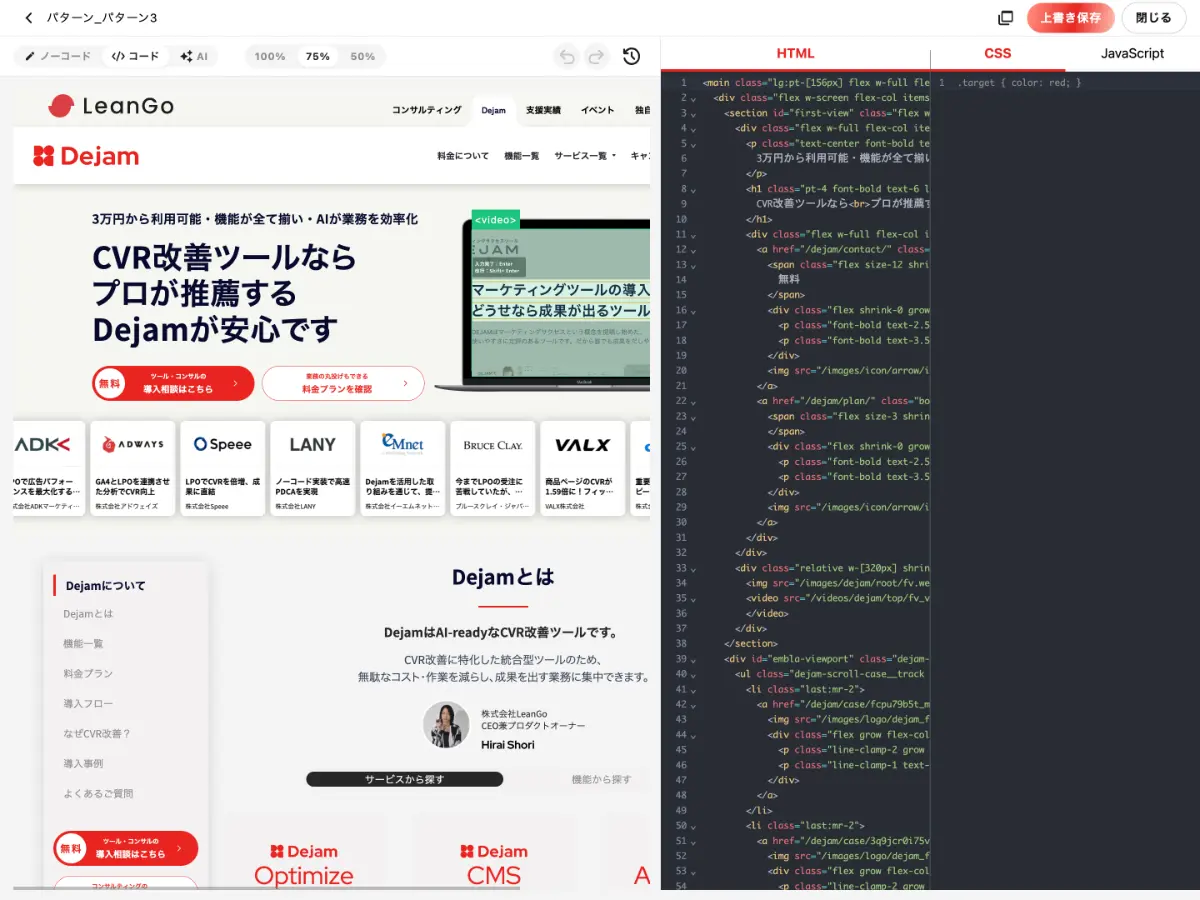Image resolution: width=1200 pixels, height=900 pixels.
Task: Open the JavaScript editor tab
Action: tap(1133, 54)
